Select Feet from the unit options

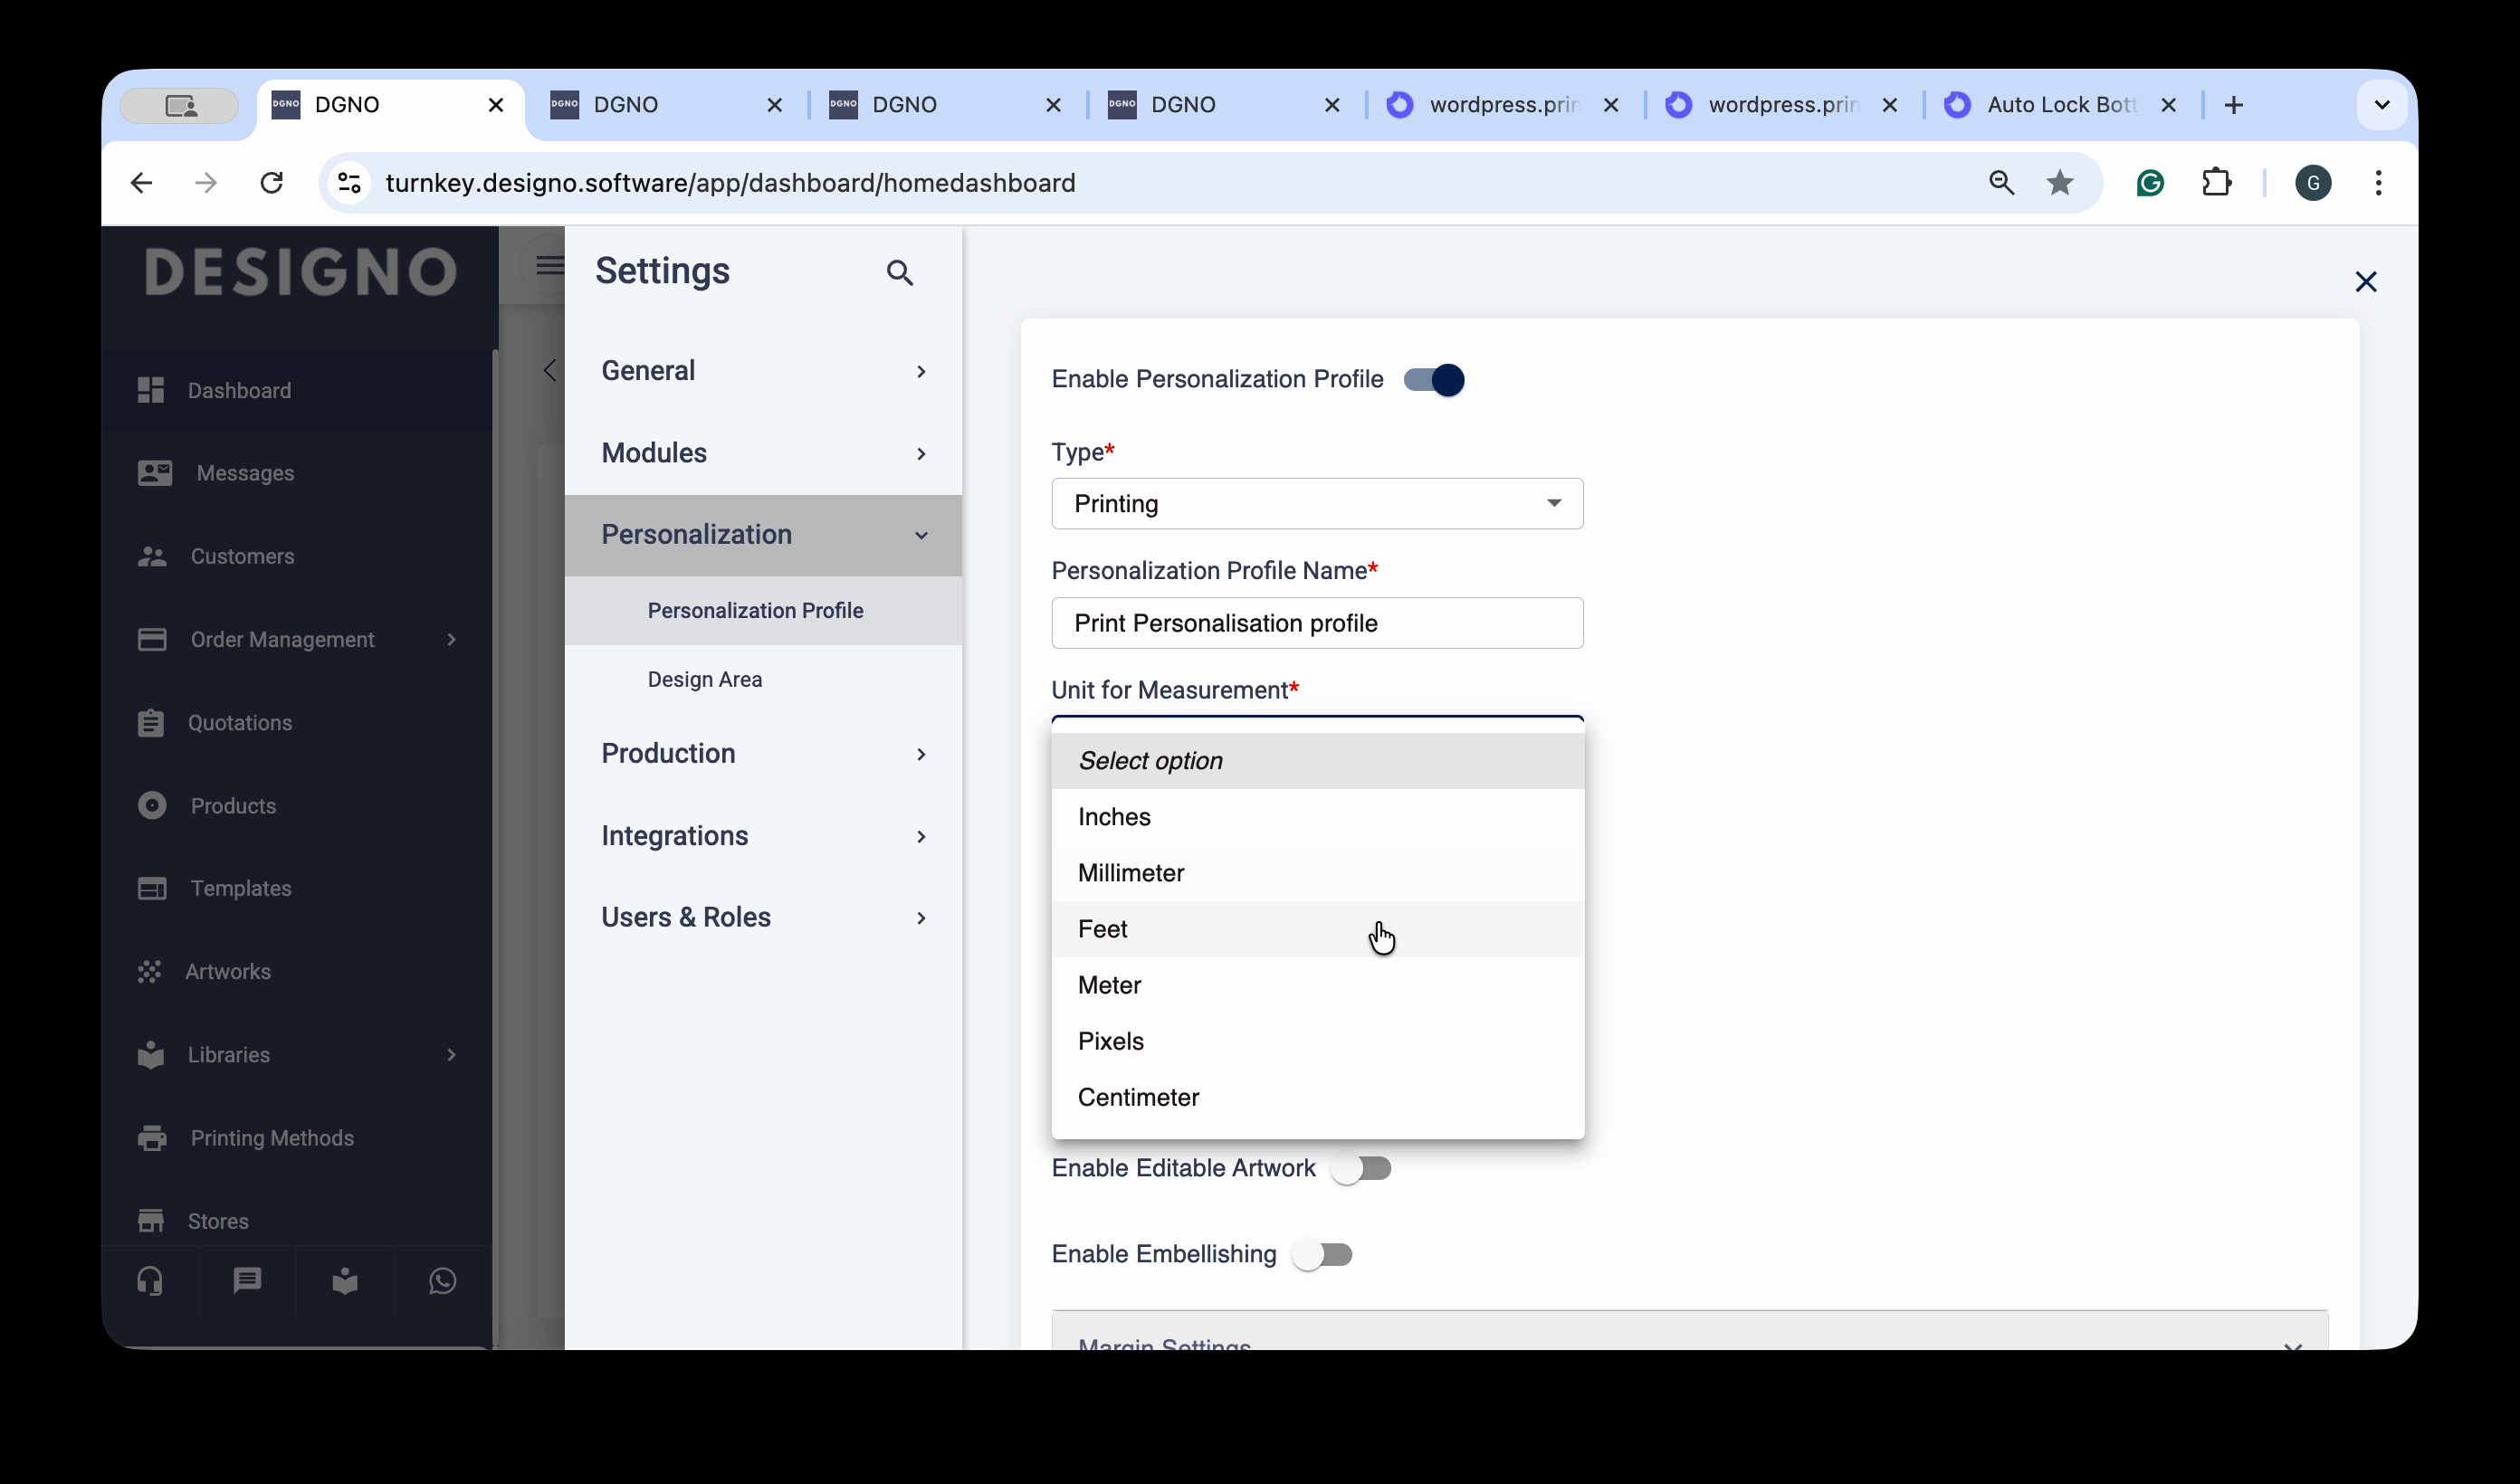coord(1104,929)
